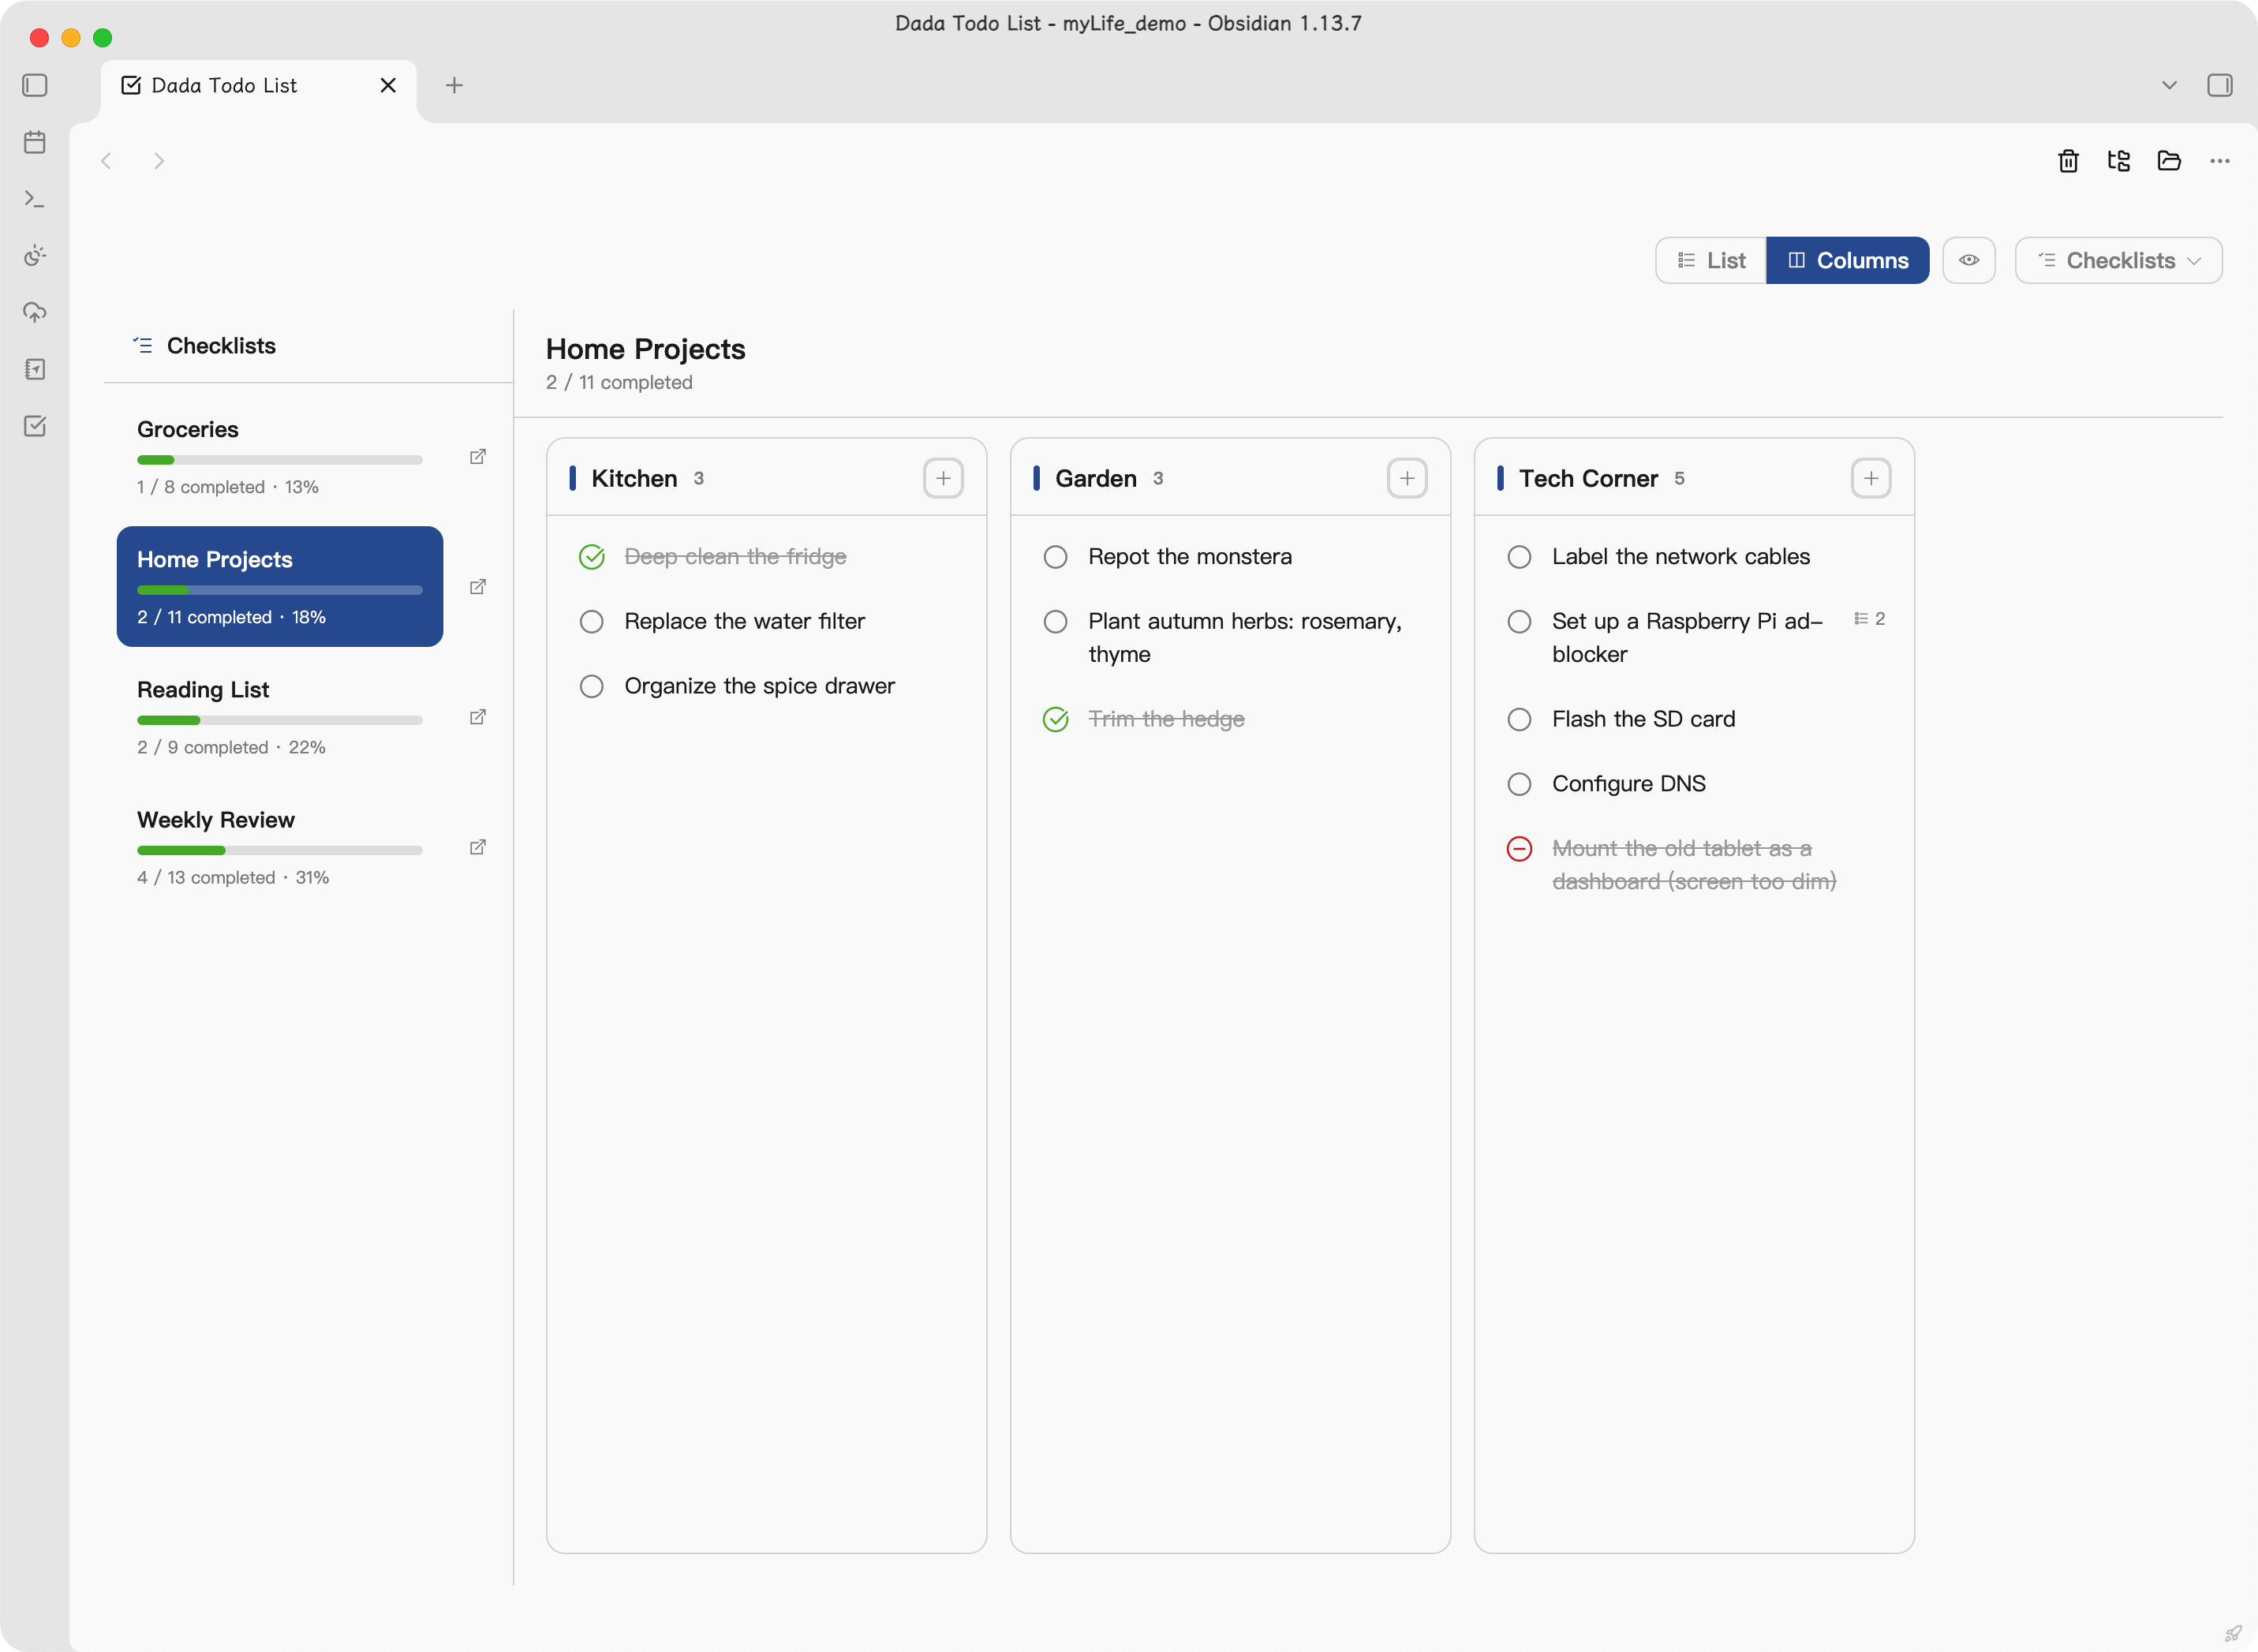Open the more options ellipsis menu
The width and height of the screenshot is (2258, 1652).
point(2220,161)
